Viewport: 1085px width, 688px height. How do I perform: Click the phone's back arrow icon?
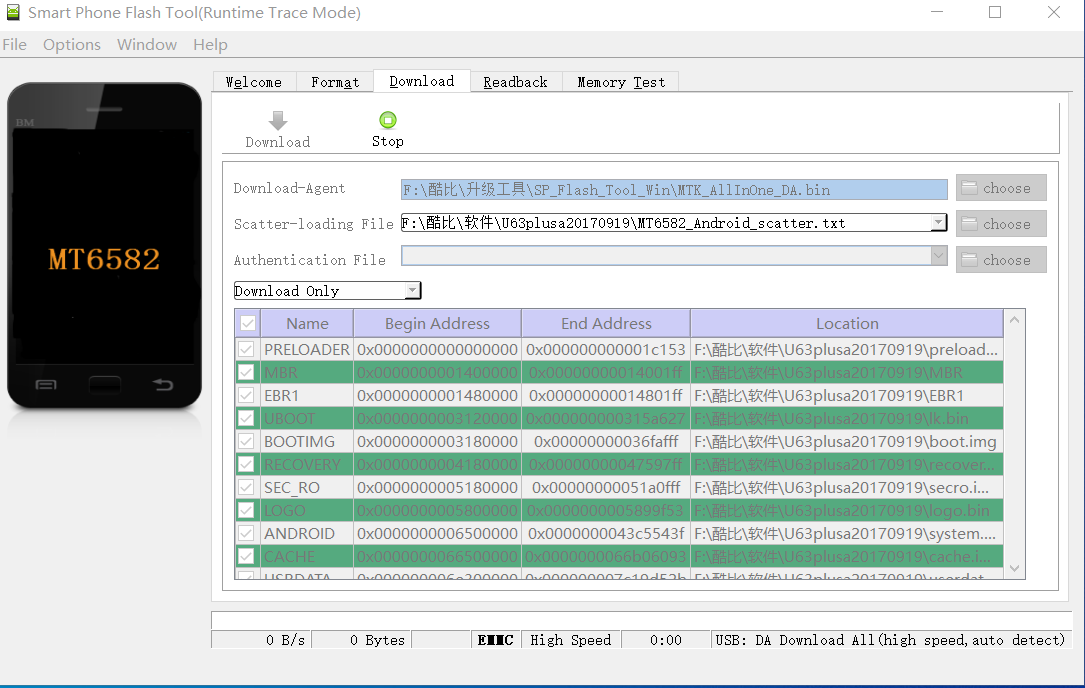[162, 385]
